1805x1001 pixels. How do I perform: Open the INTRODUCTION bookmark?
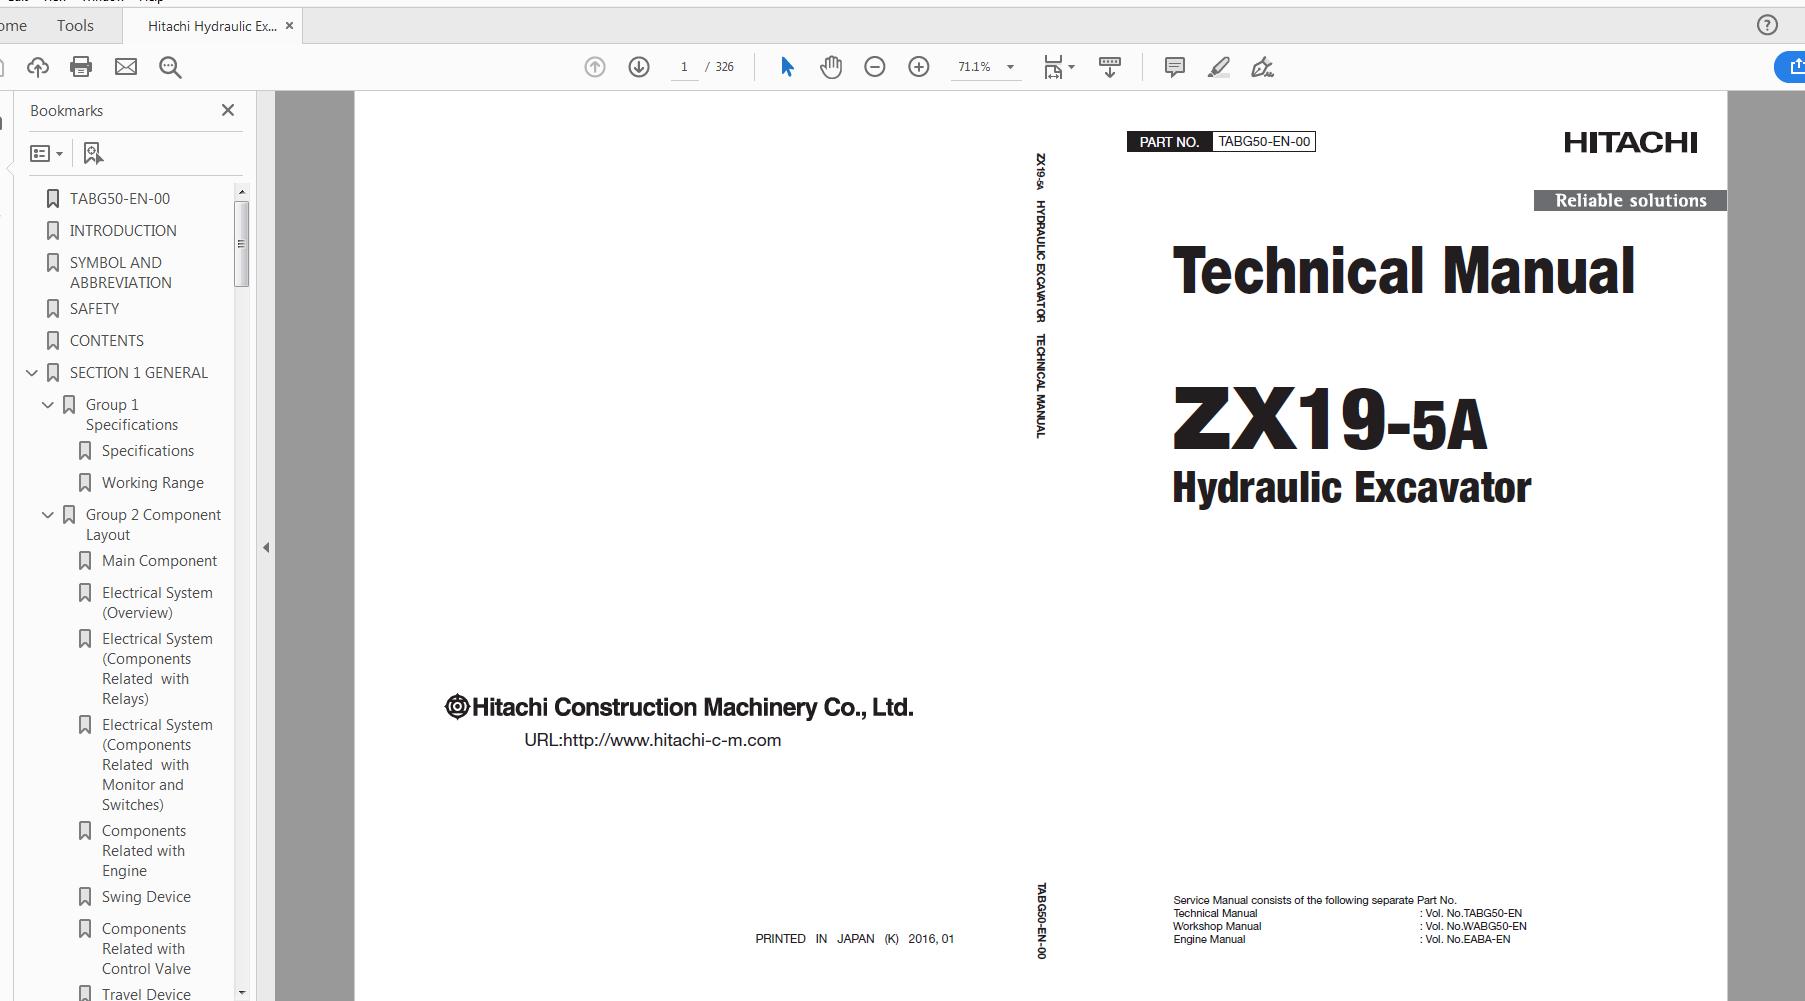tap(123, 230)
